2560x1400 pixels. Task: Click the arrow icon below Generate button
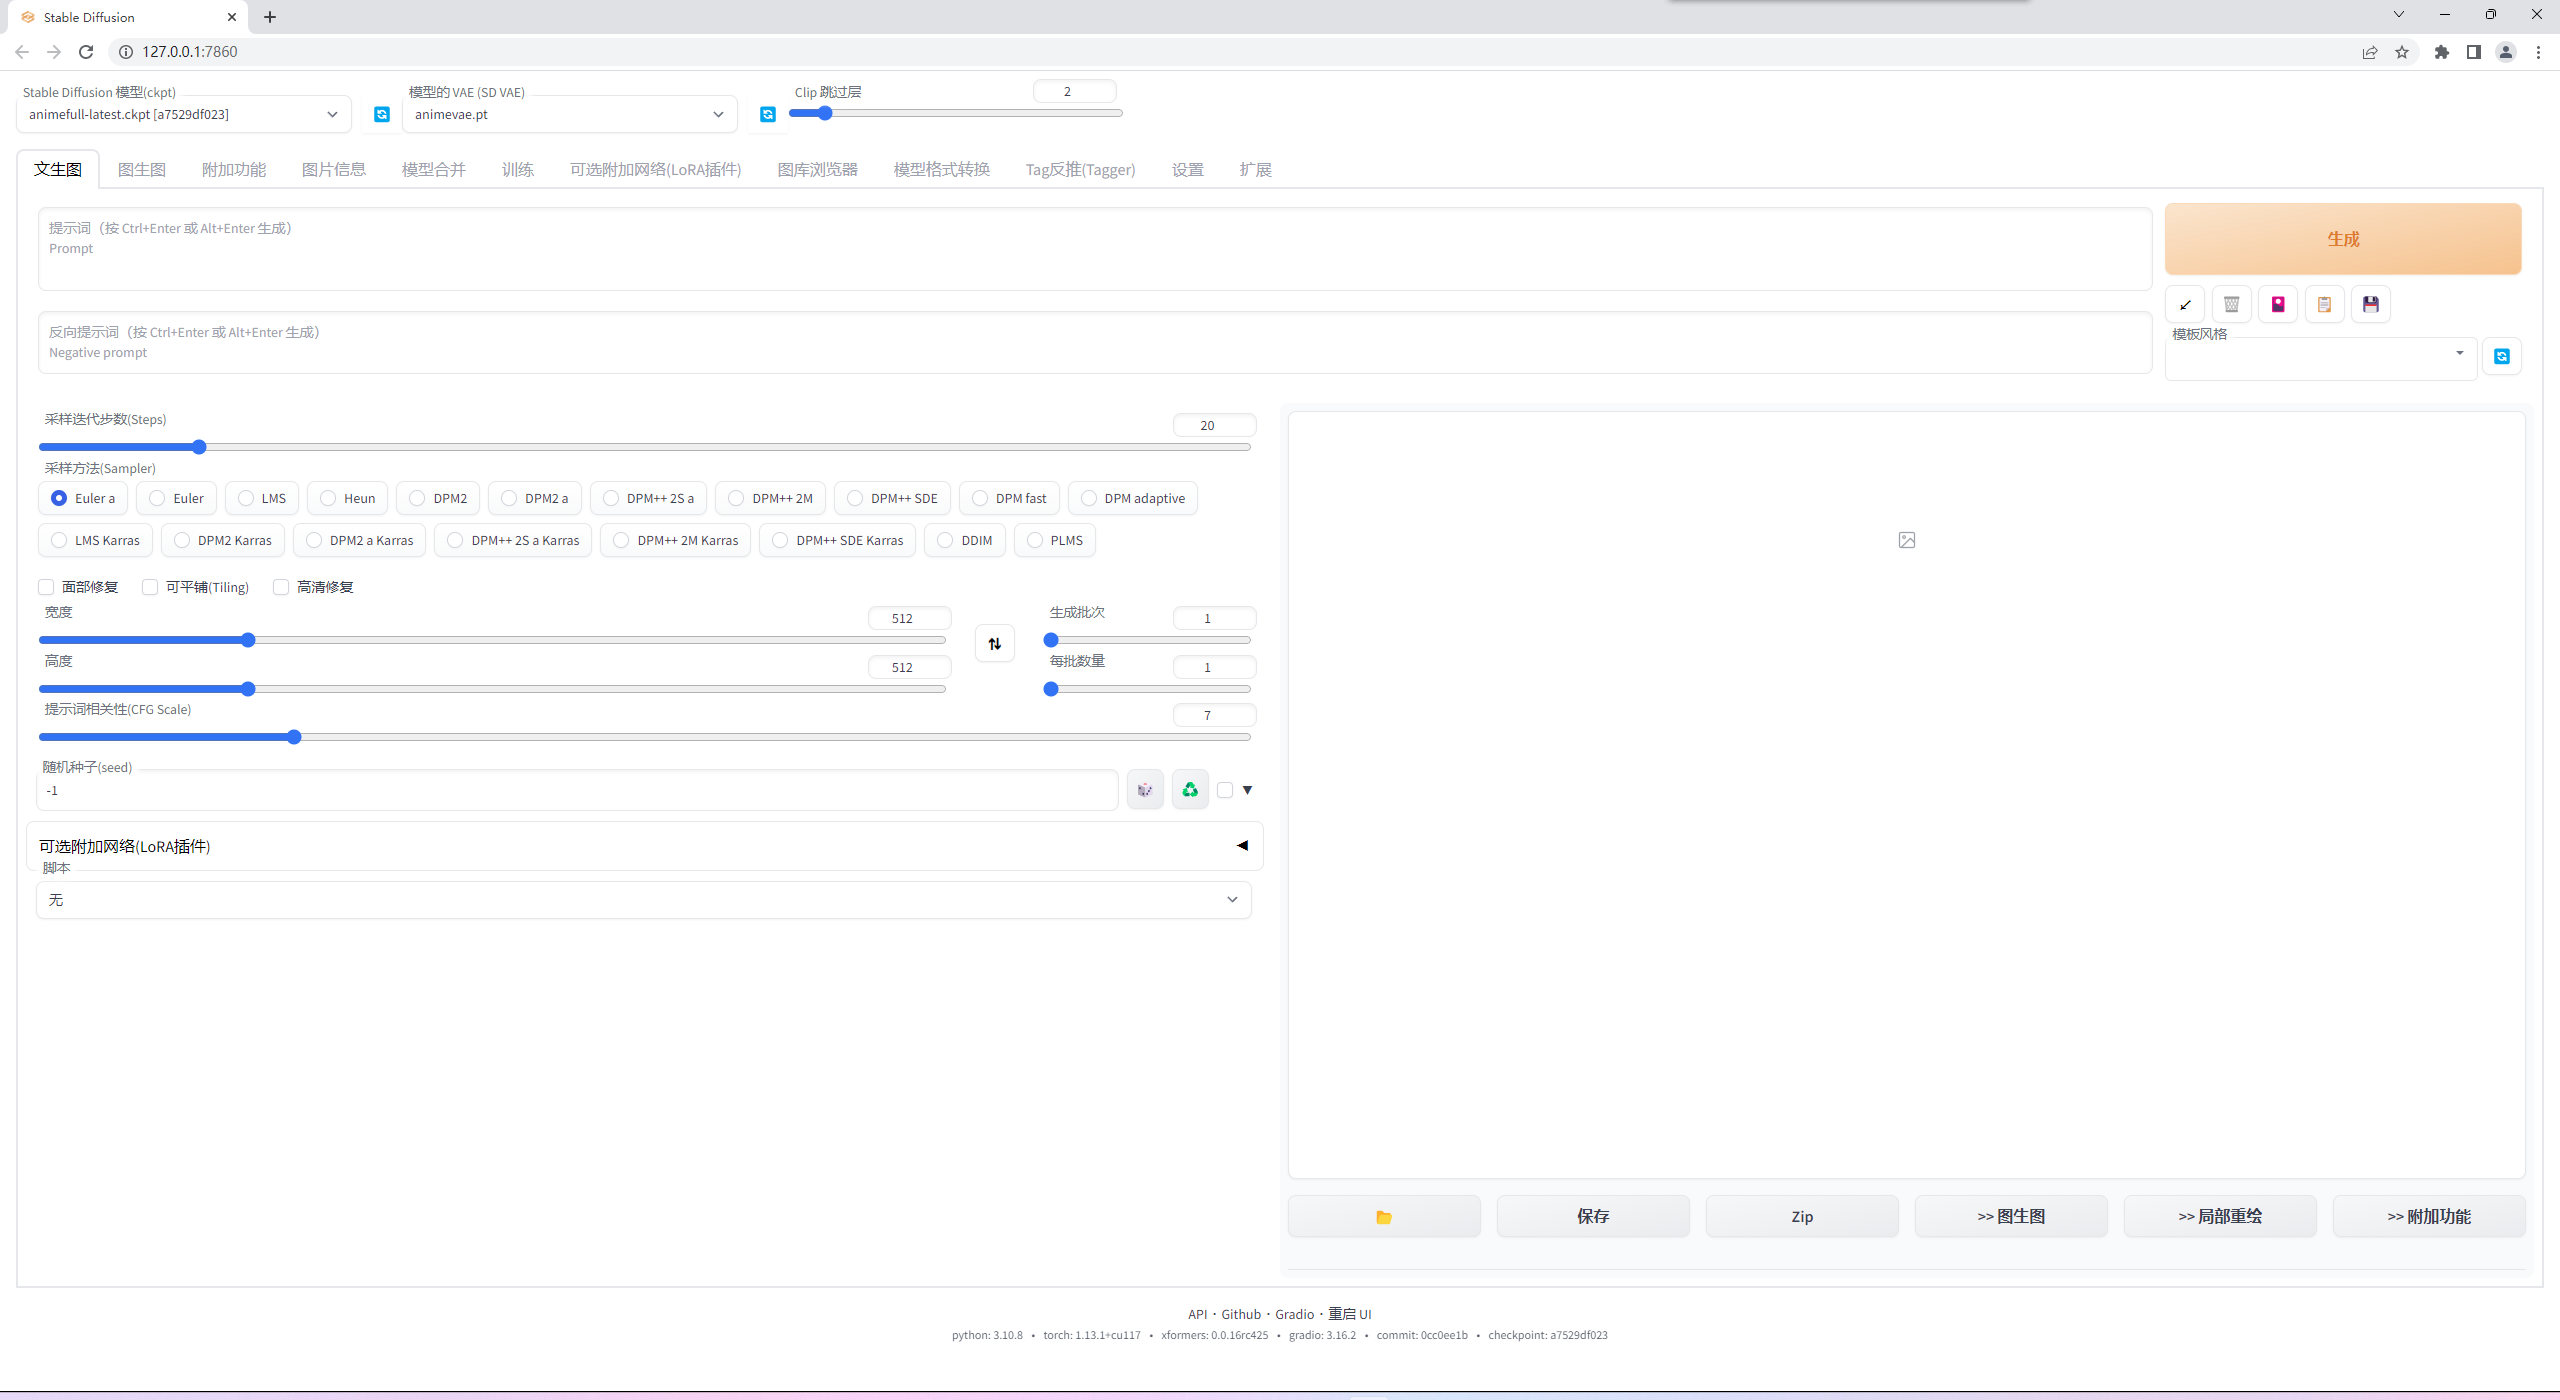point(2185,305)
